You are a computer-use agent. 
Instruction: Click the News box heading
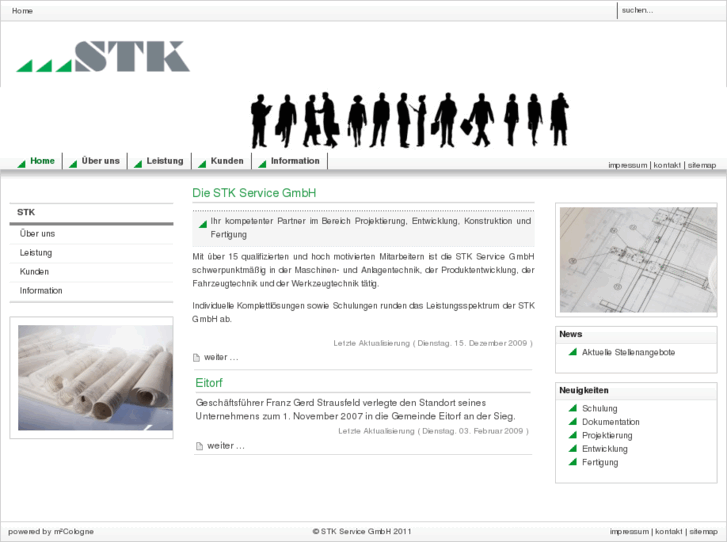click(x=570, y=334)
